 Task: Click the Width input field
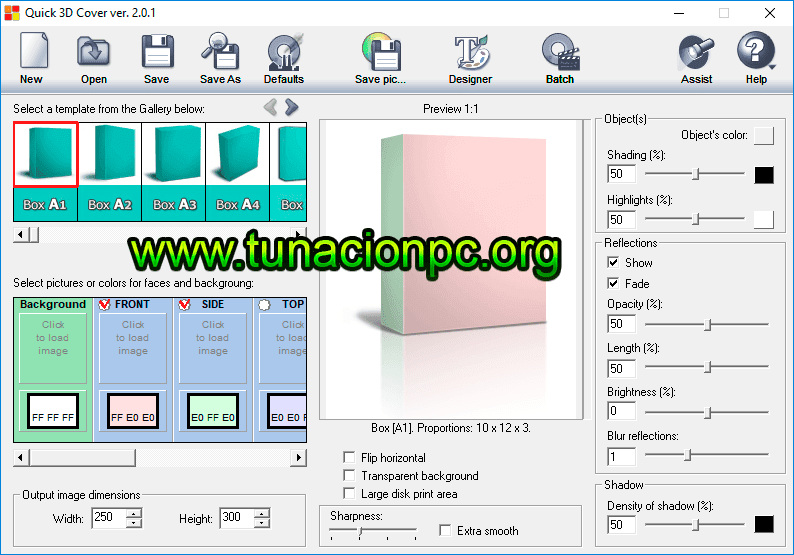click(x=109, y=518)
